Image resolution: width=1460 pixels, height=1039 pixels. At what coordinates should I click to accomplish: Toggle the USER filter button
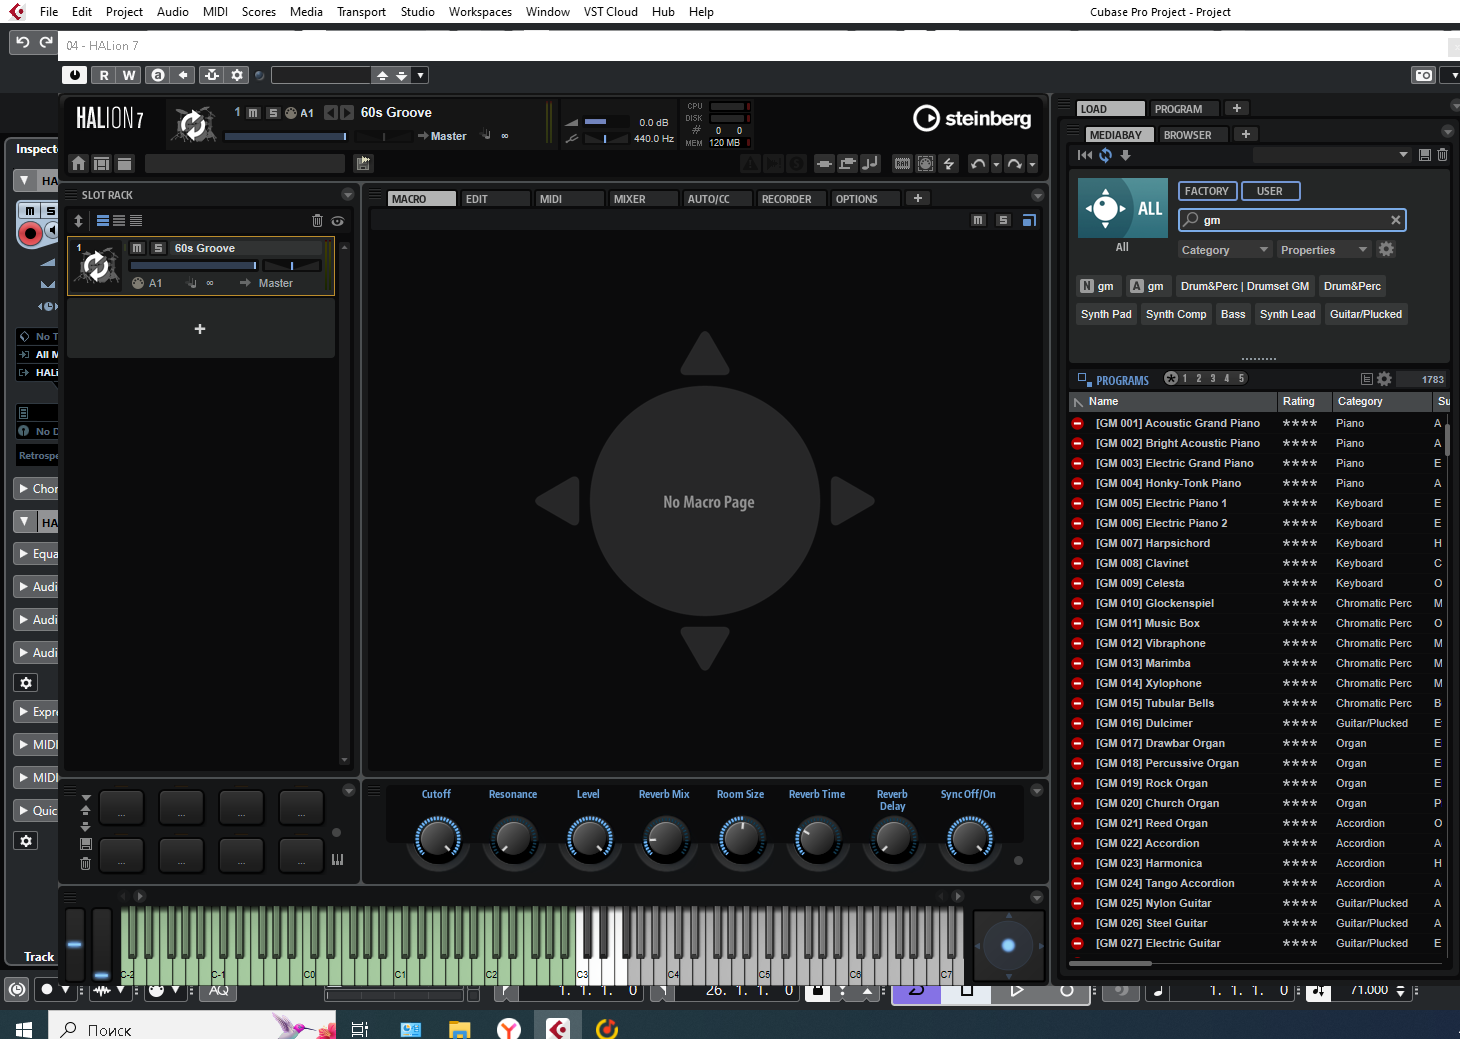pos(1270,191)
